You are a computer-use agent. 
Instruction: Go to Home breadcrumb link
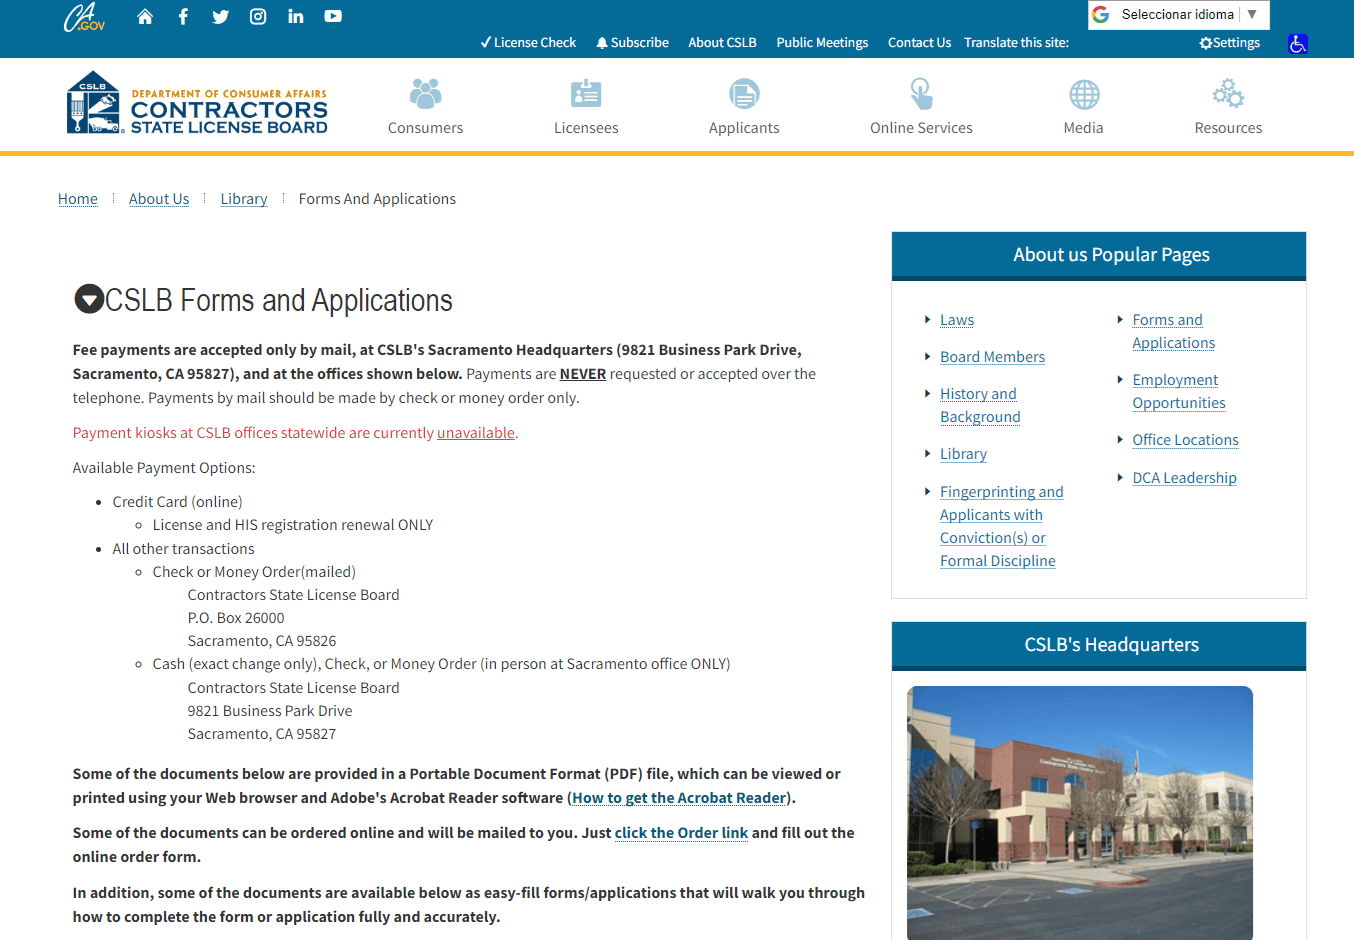78,199
